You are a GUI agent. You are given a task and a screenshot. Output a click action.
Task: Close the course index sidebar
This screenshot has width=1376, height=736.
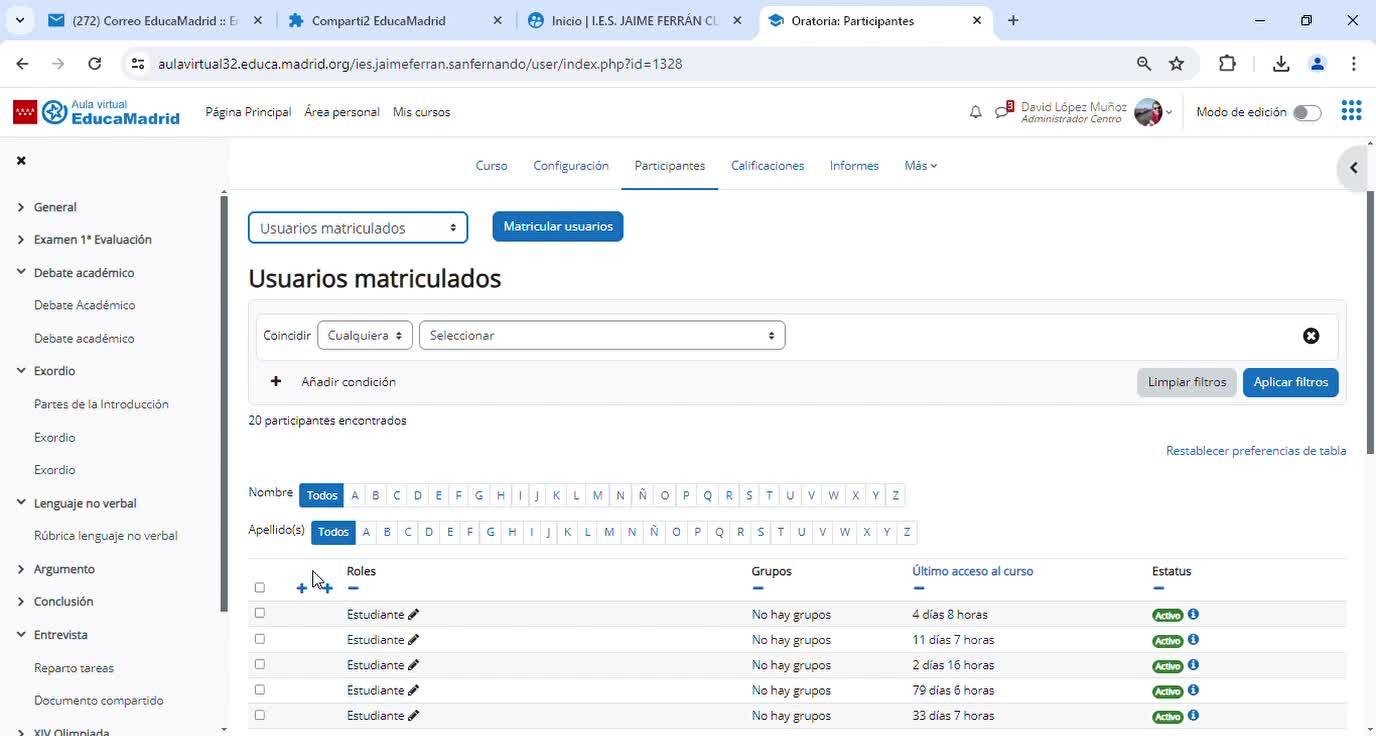21,160
